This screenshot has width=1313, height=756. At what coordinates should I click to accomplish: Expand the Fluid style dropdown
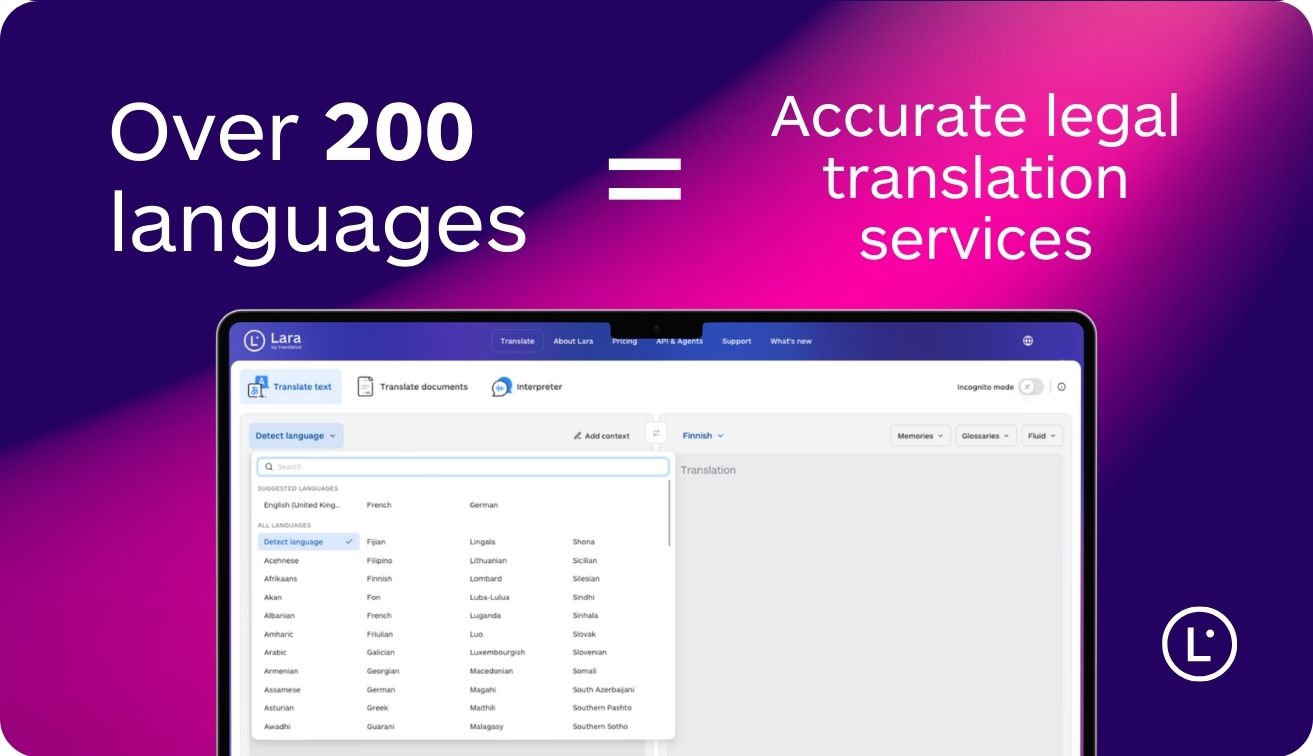point(1041,435)
